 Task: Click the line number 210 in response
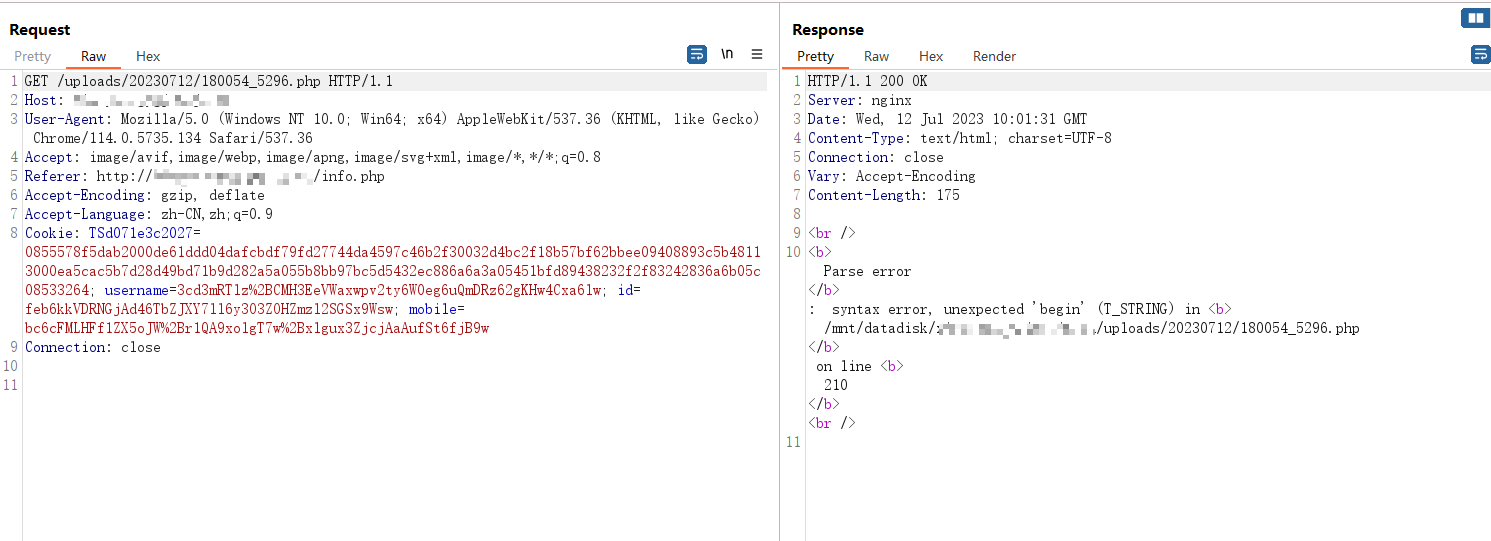[836, 385]
